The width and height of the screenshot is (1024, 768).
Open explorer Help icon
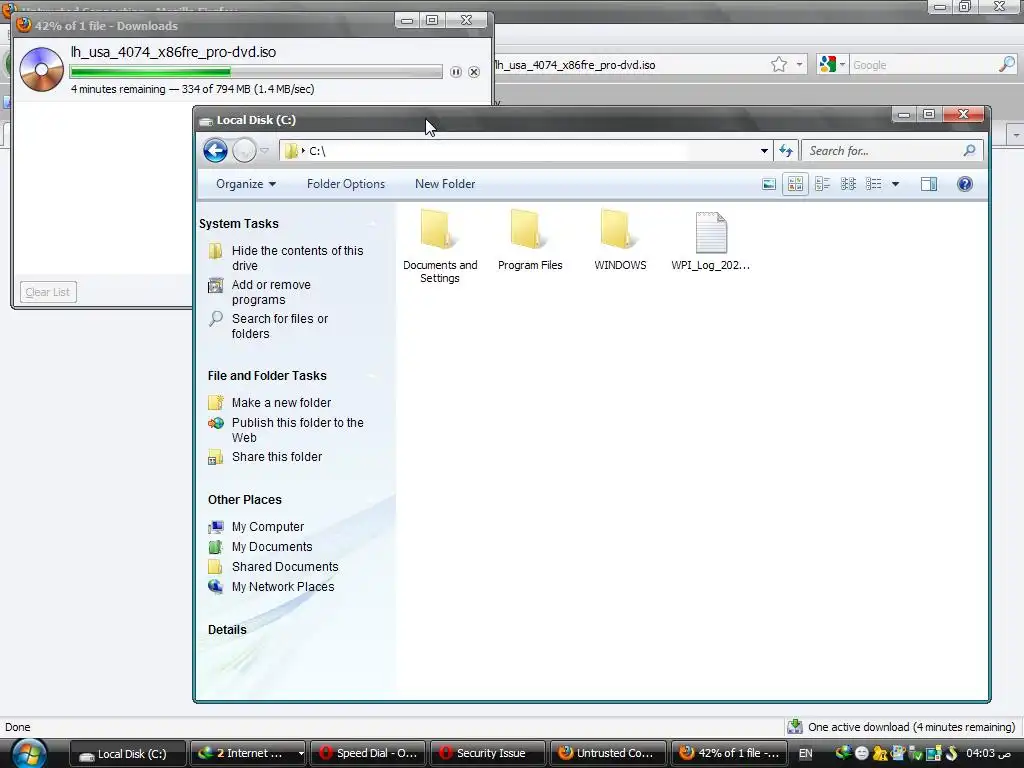tap(965, 184)
